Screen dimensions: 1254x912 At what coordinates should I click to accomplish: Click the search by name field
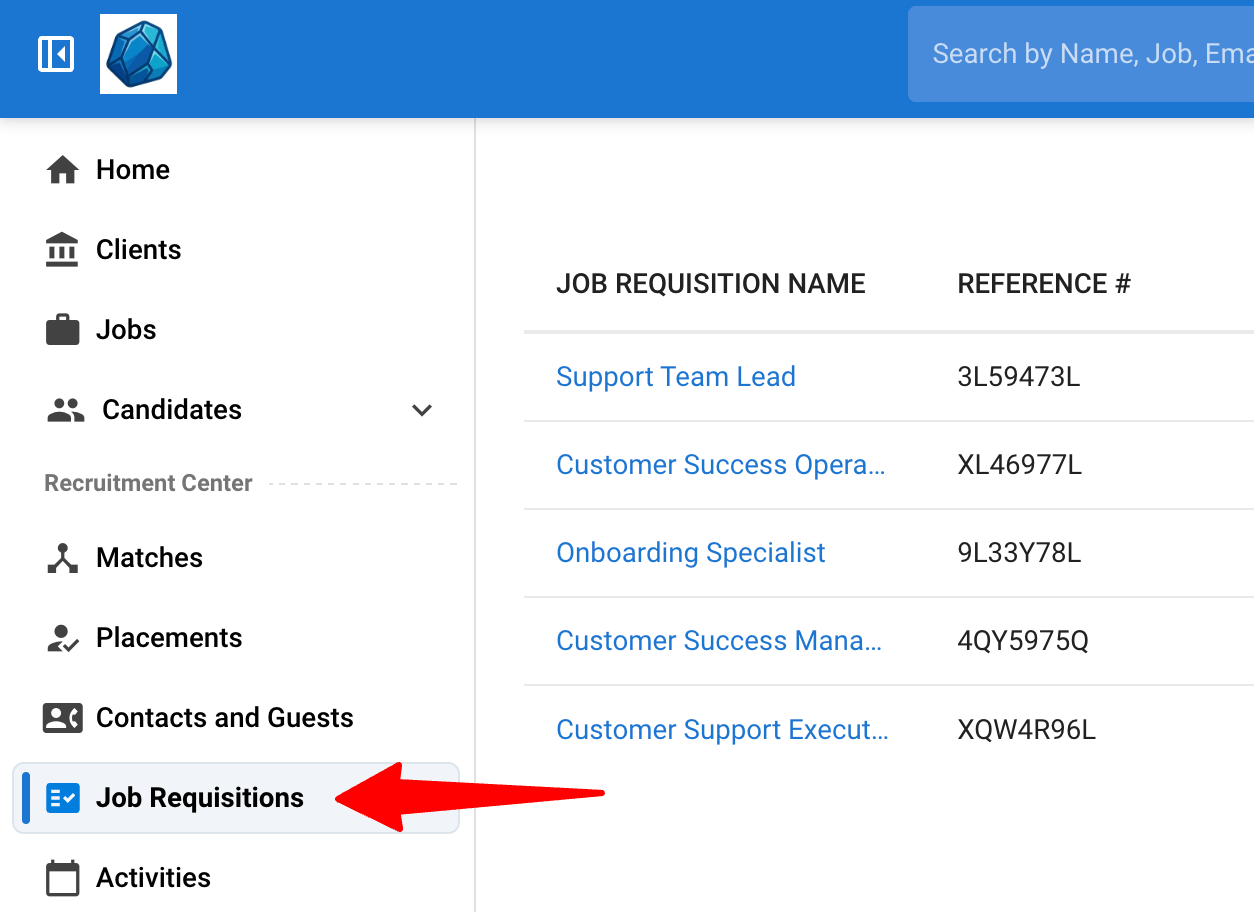pos(1081,54)
